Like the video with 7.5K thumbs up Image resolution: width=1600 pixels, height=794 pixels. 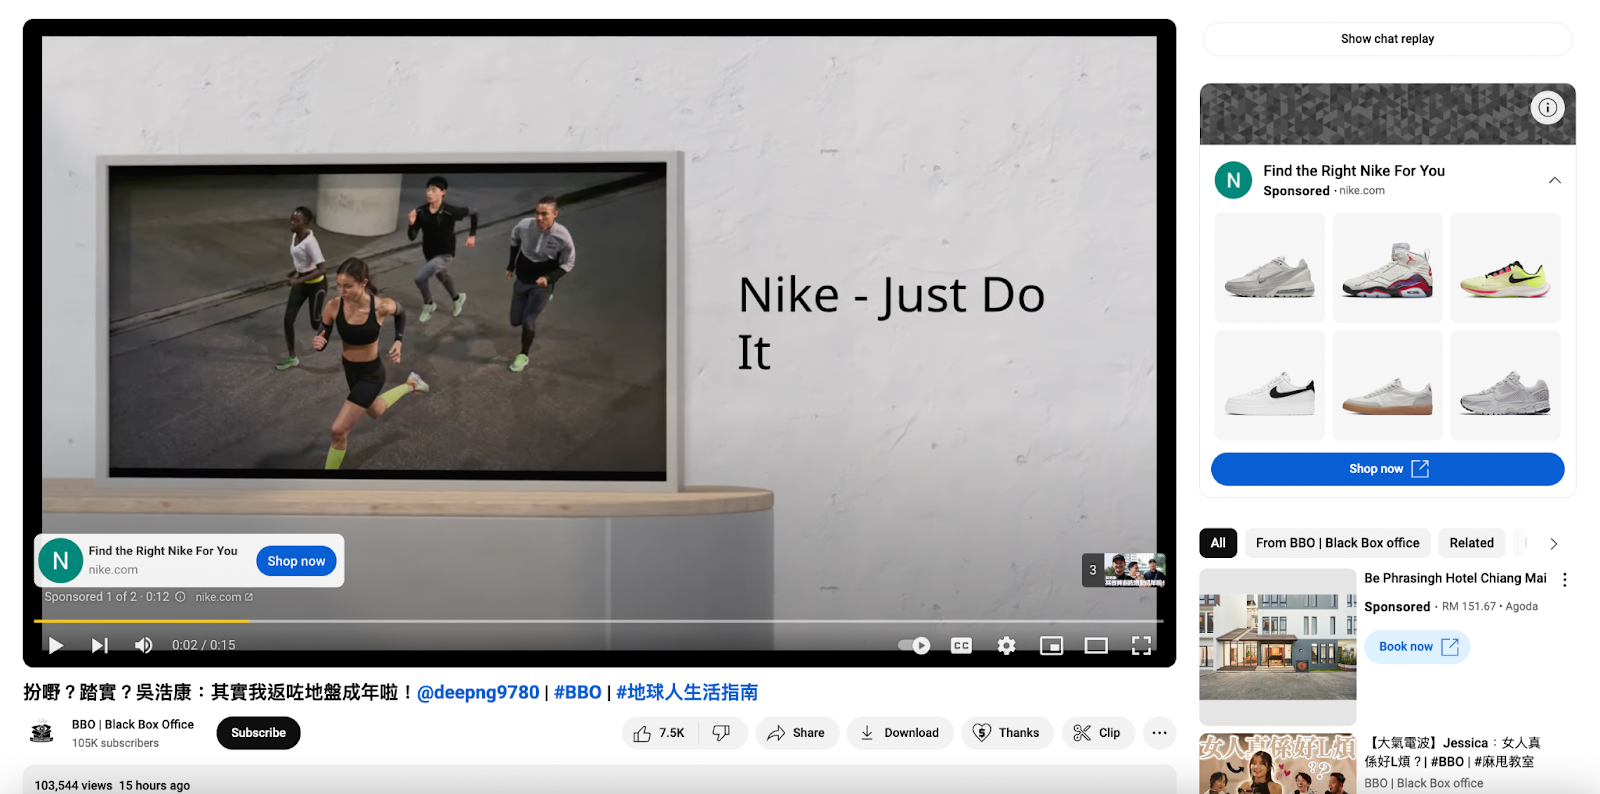click(660, 733)
